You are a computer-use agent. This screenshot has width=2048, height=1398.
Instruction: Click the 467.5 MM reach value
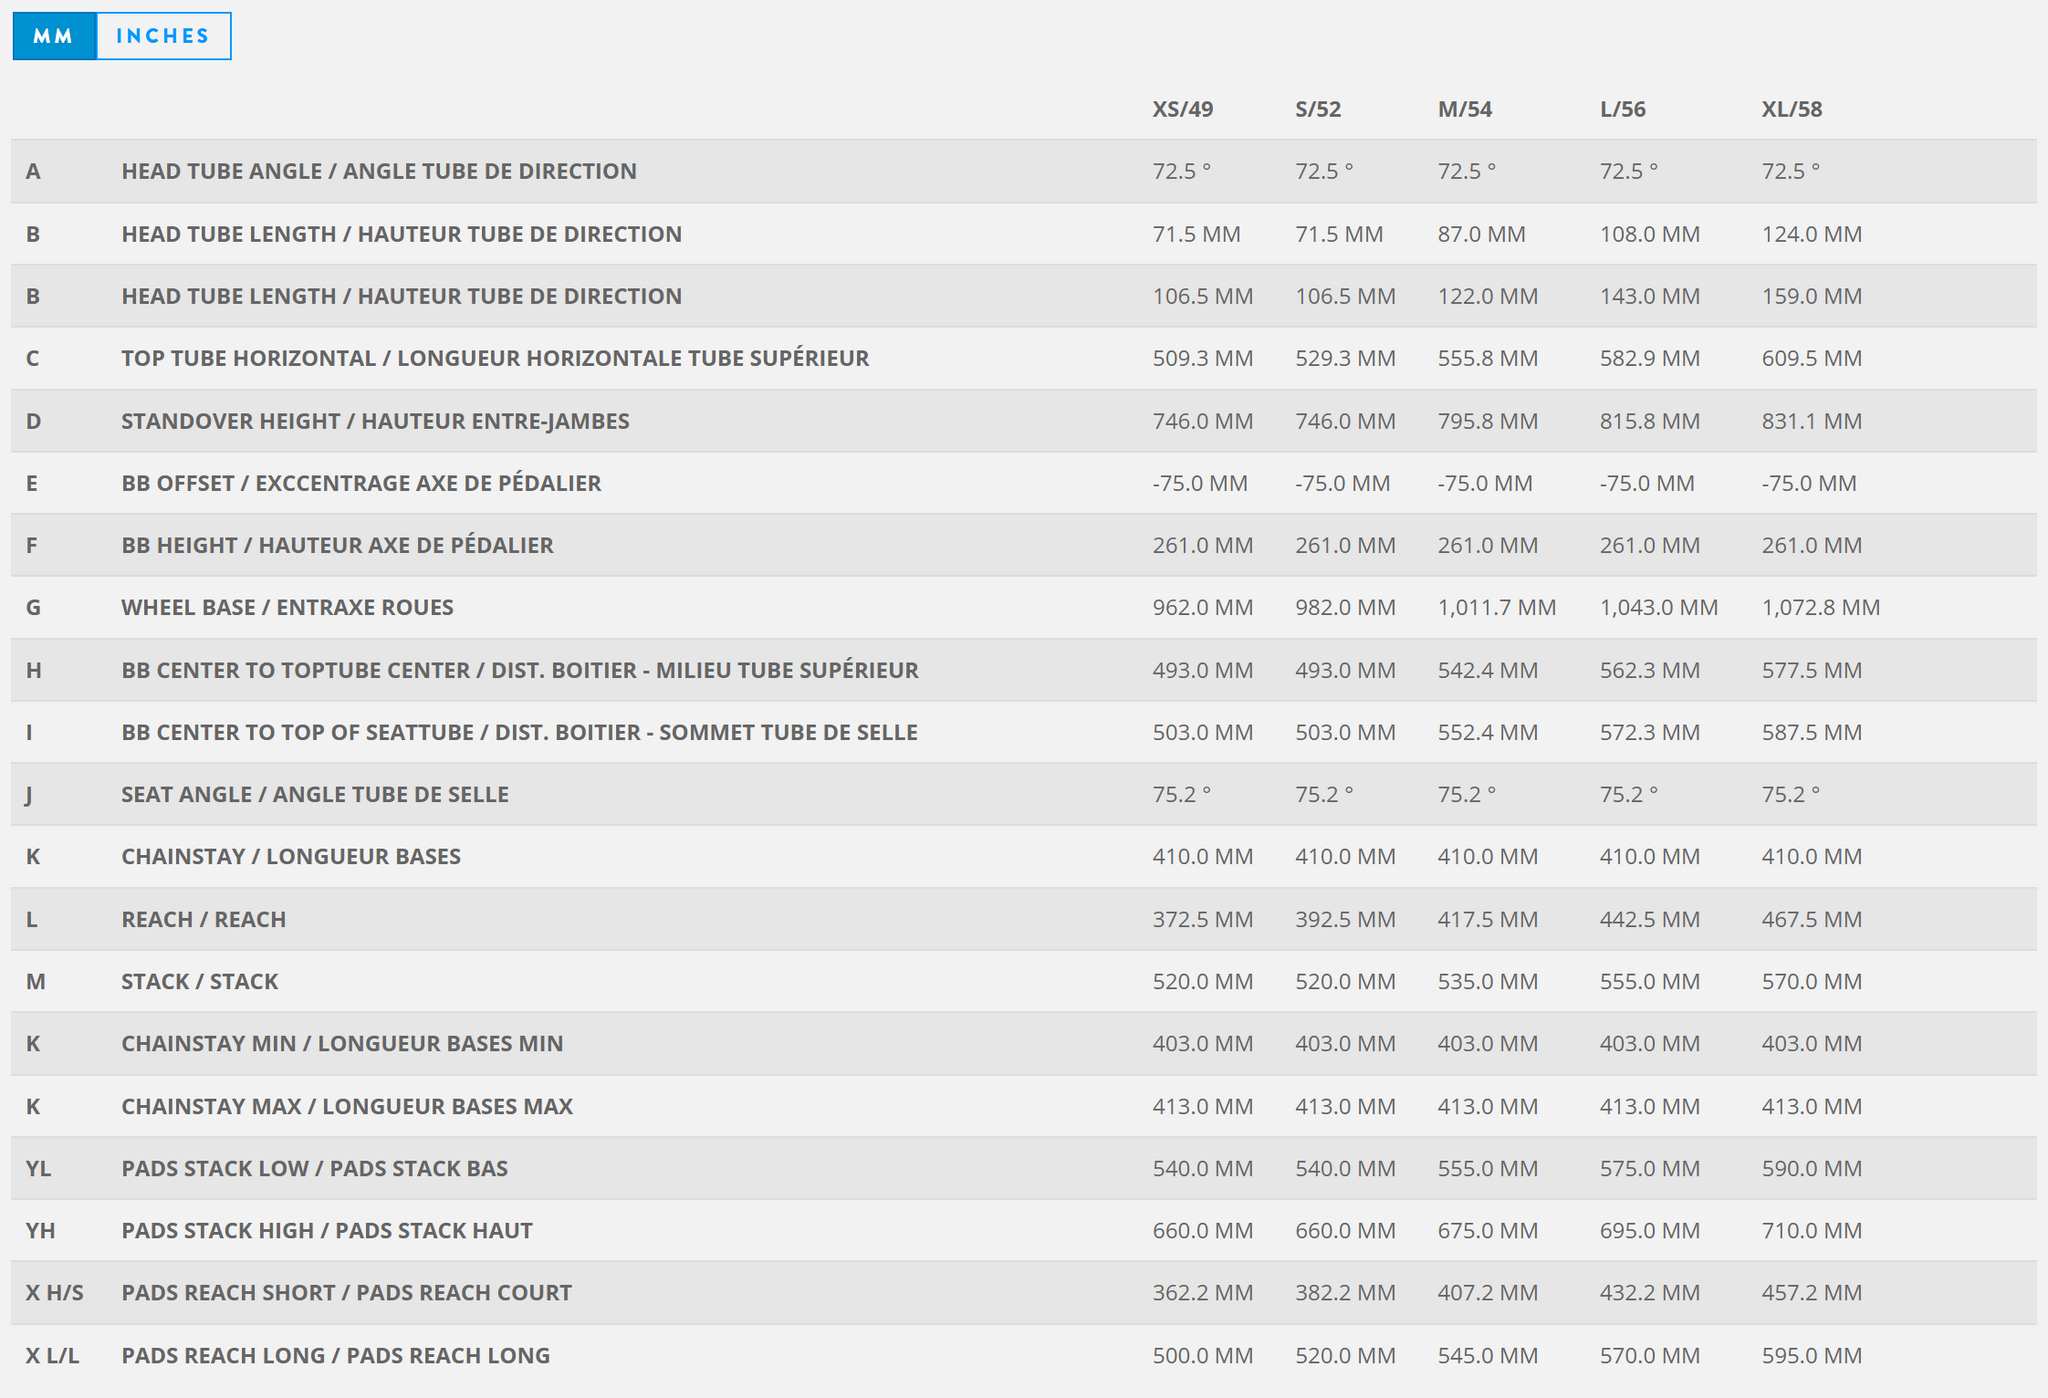(x=1812, y=919)
